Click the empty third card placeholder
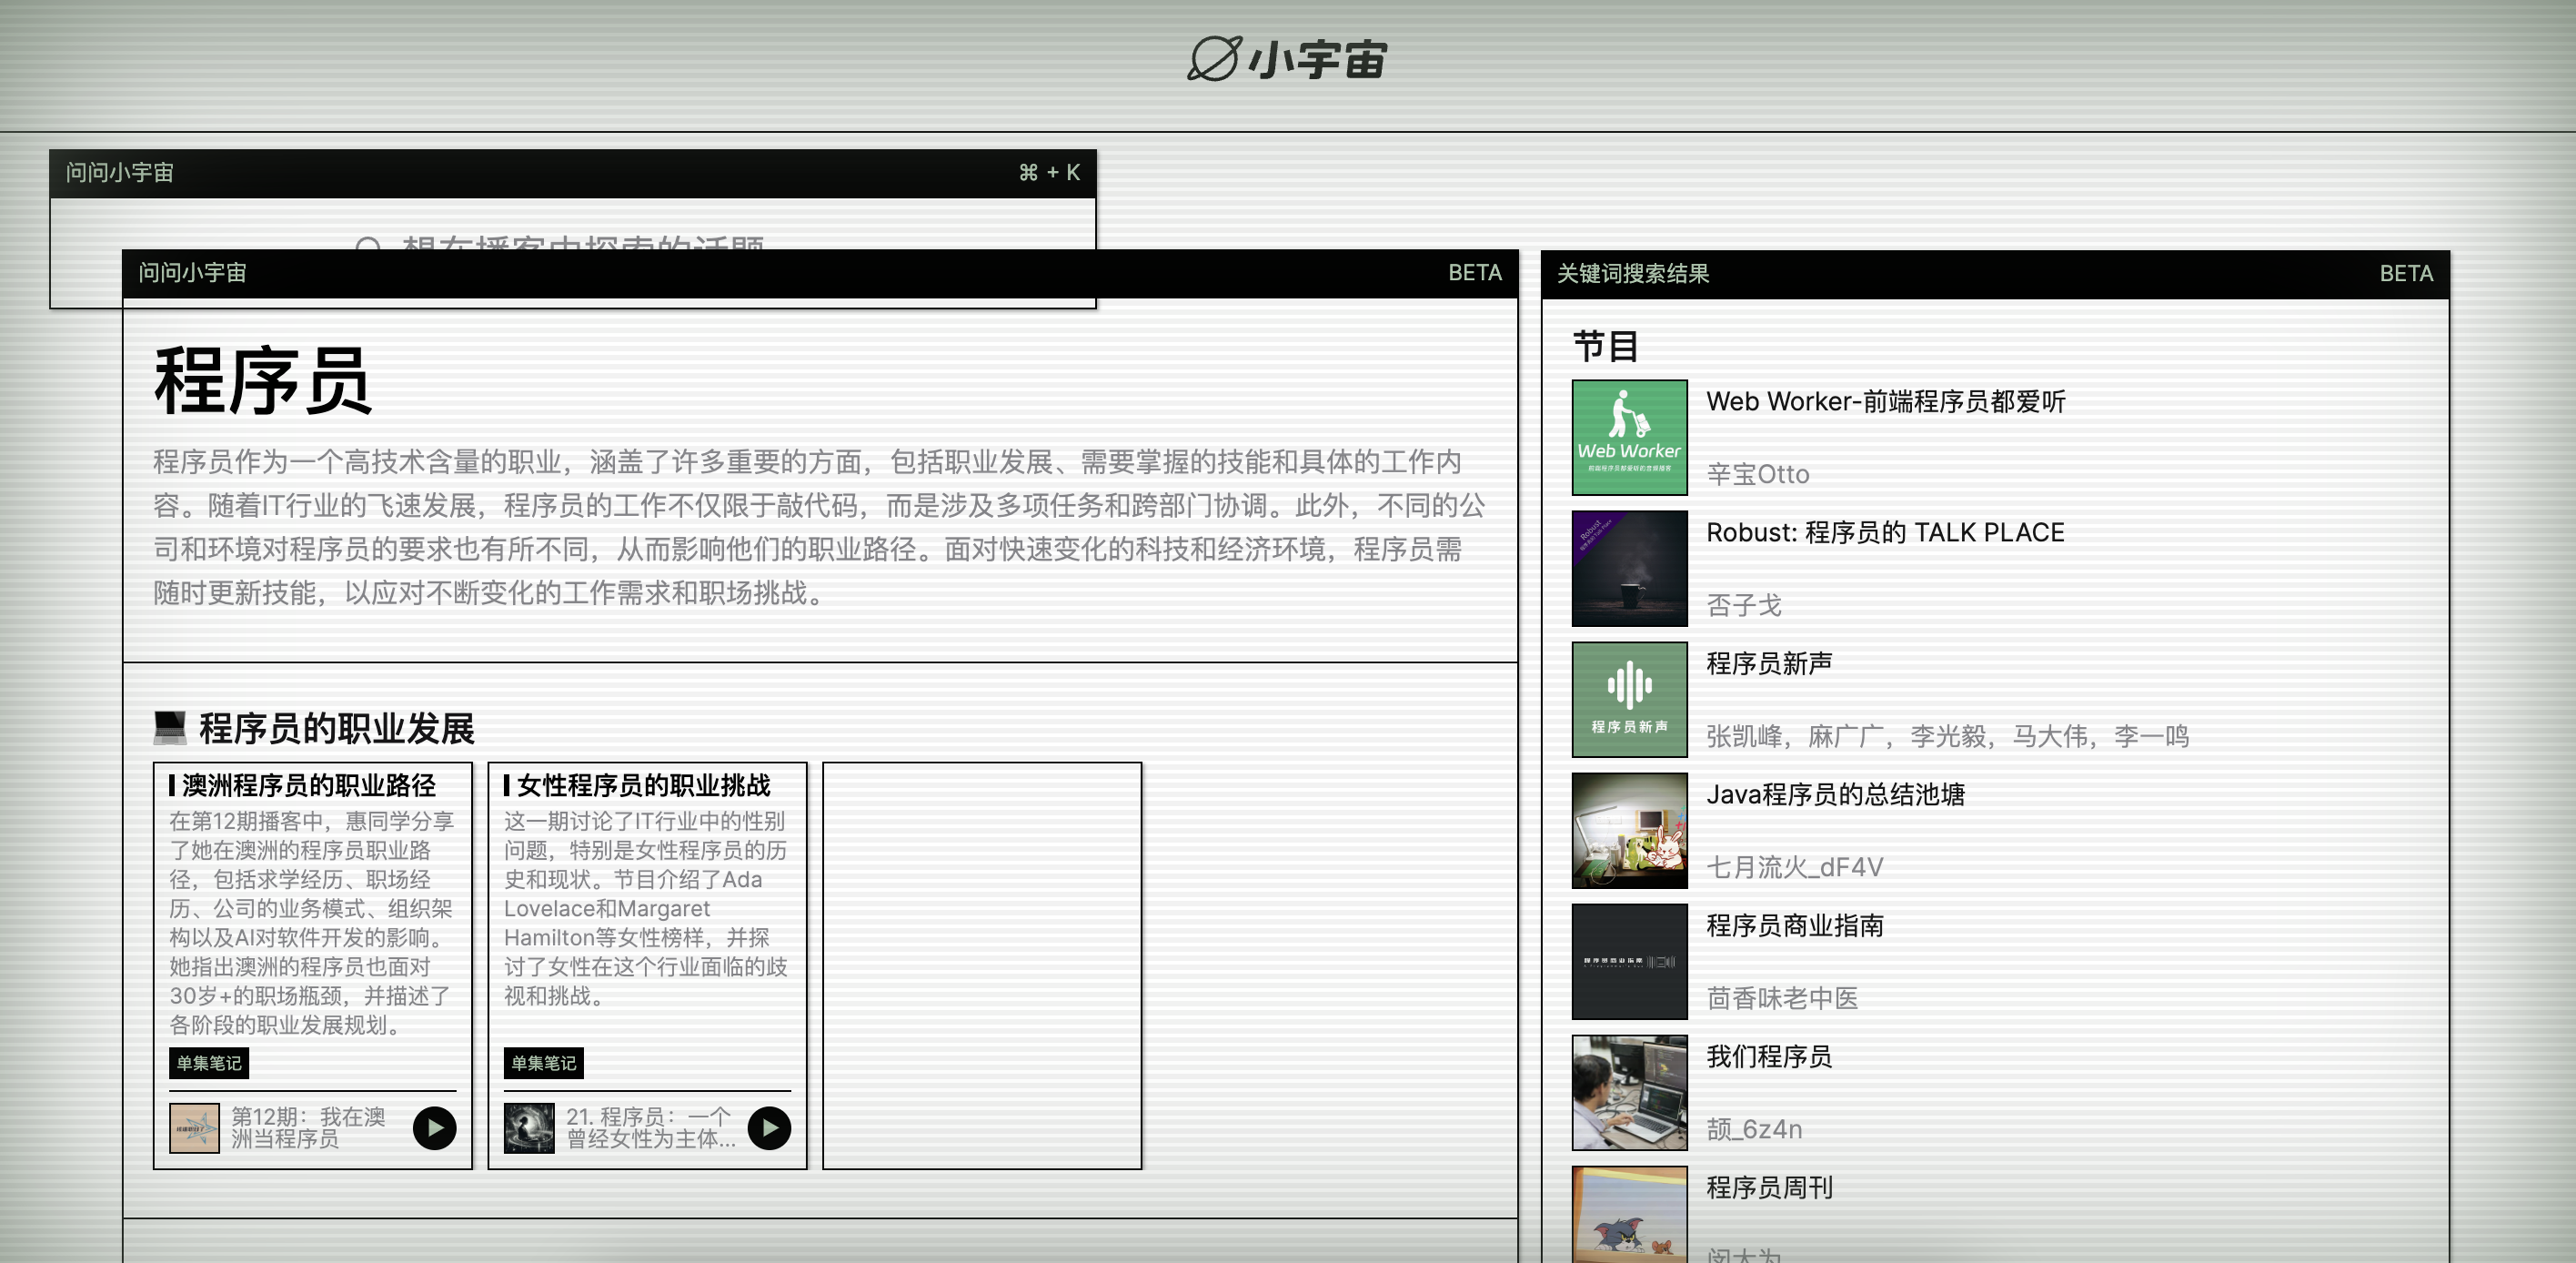This screenshot has width=2576, height=1263. tap(981, 965)
